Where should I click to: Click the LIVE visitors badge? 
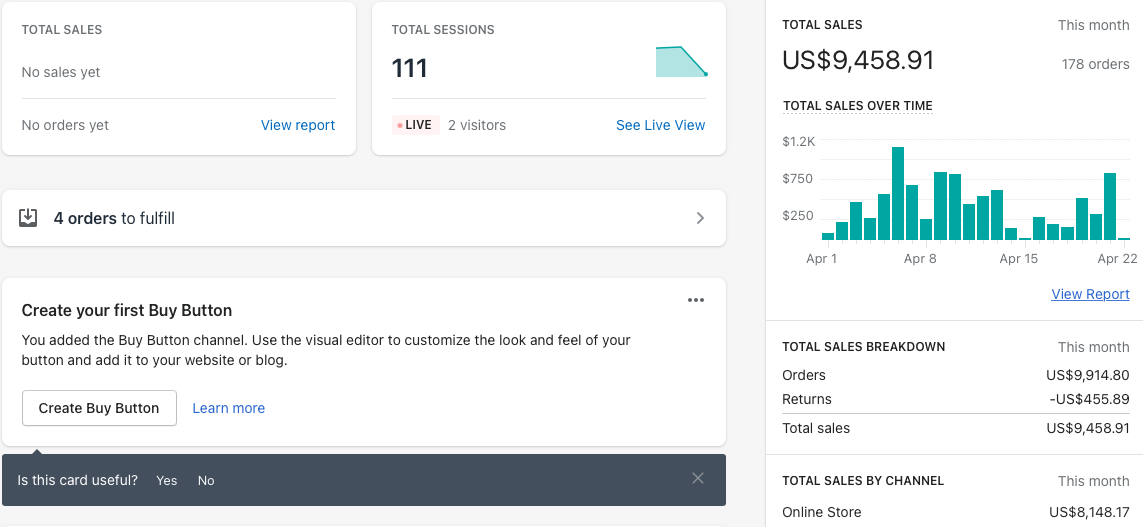(416, 125)
